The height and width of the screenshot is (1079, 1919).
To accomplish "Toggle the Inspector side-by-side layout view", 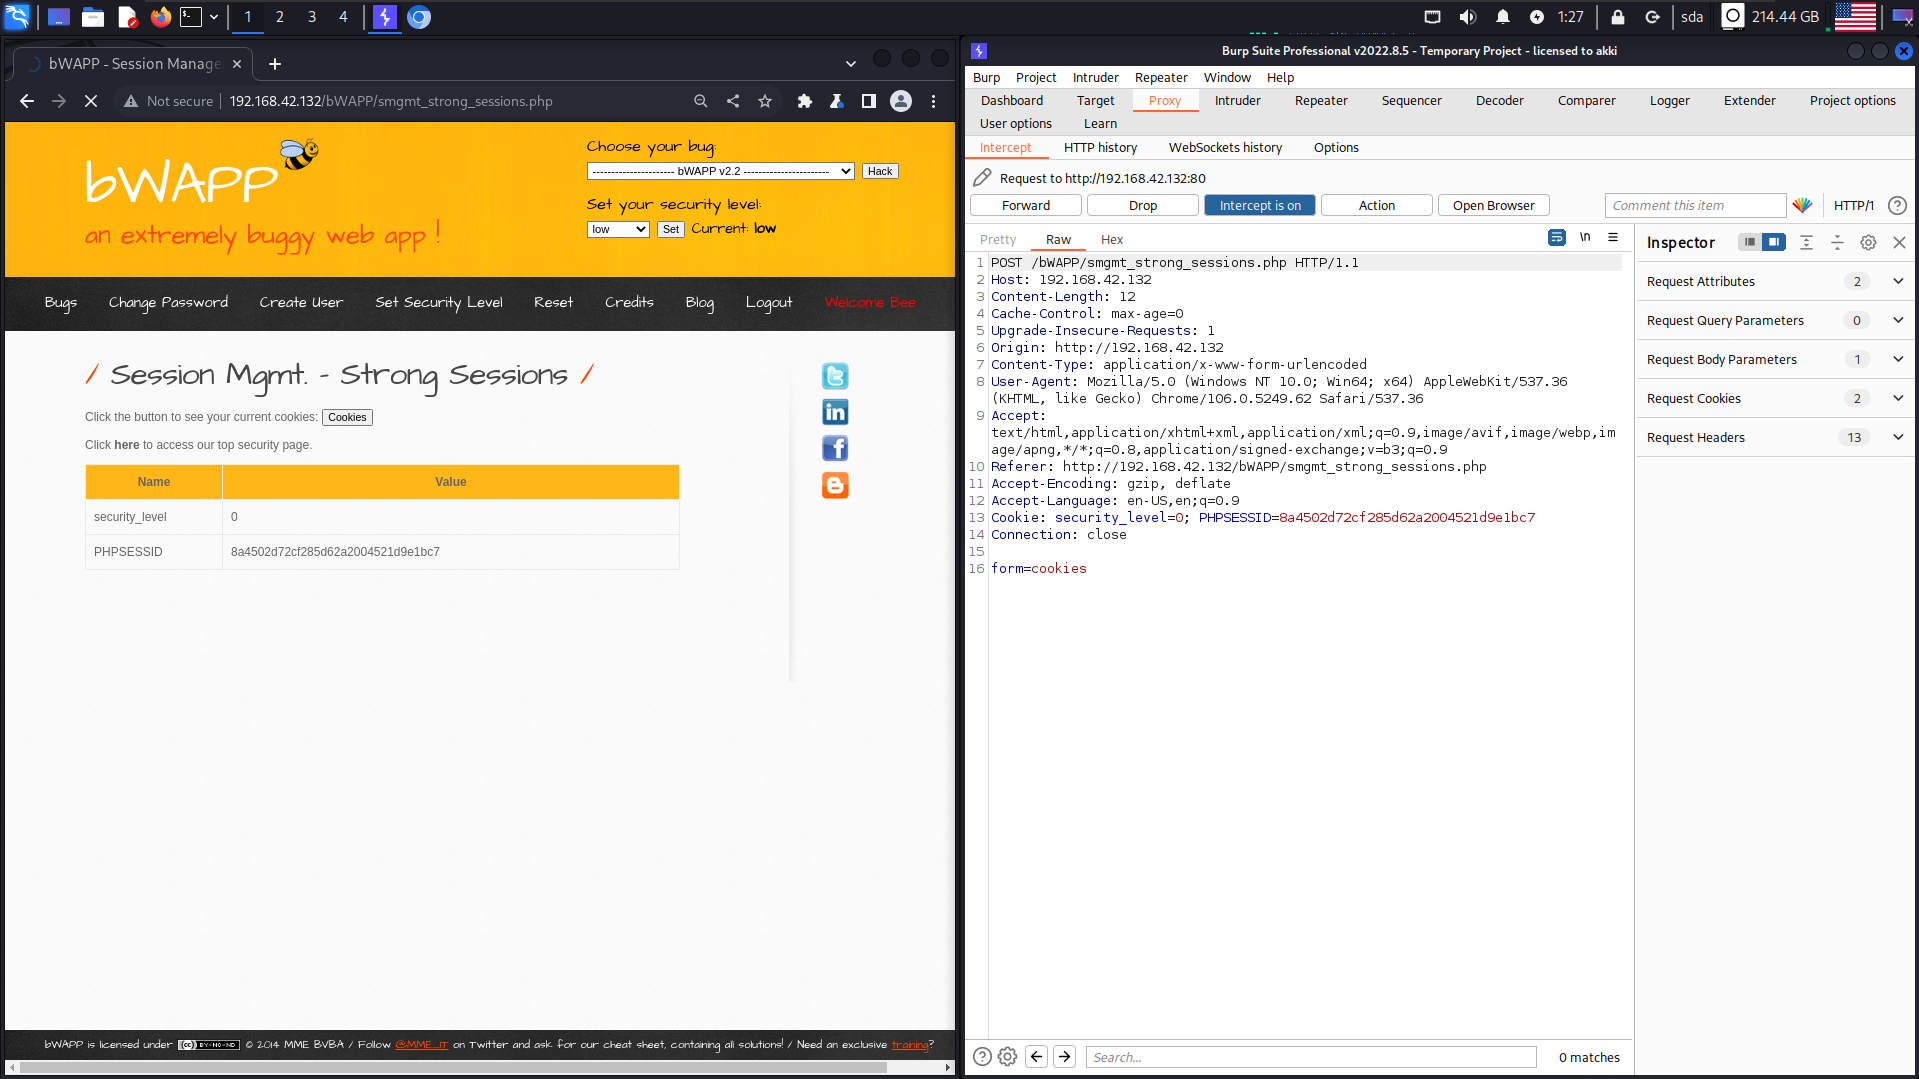I will click(1773, 242).
